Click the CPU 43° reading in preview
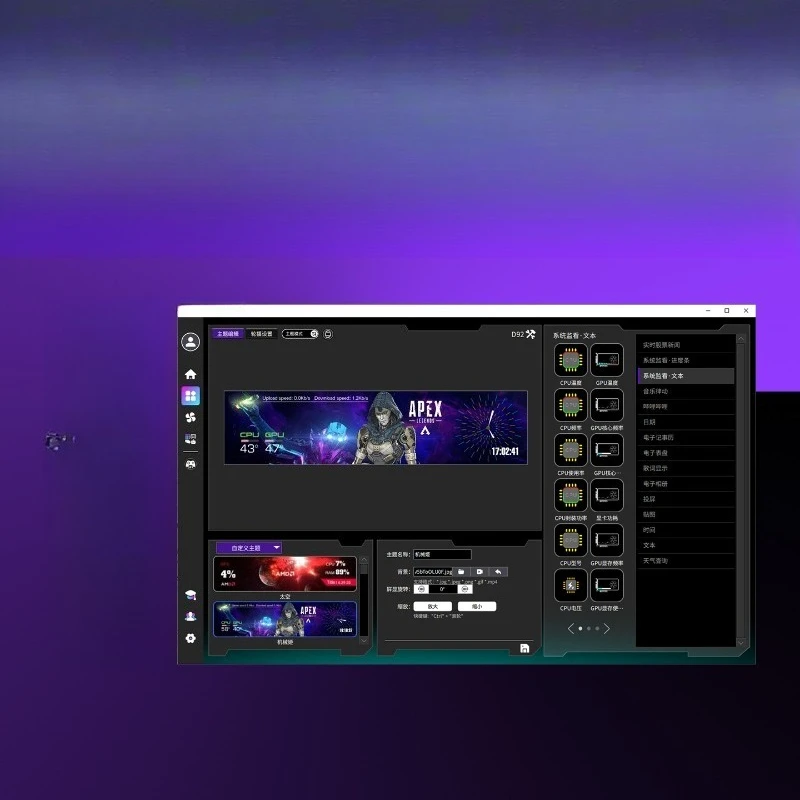The height and width of the screenshot is (800, 800). [x=249, y=448]
